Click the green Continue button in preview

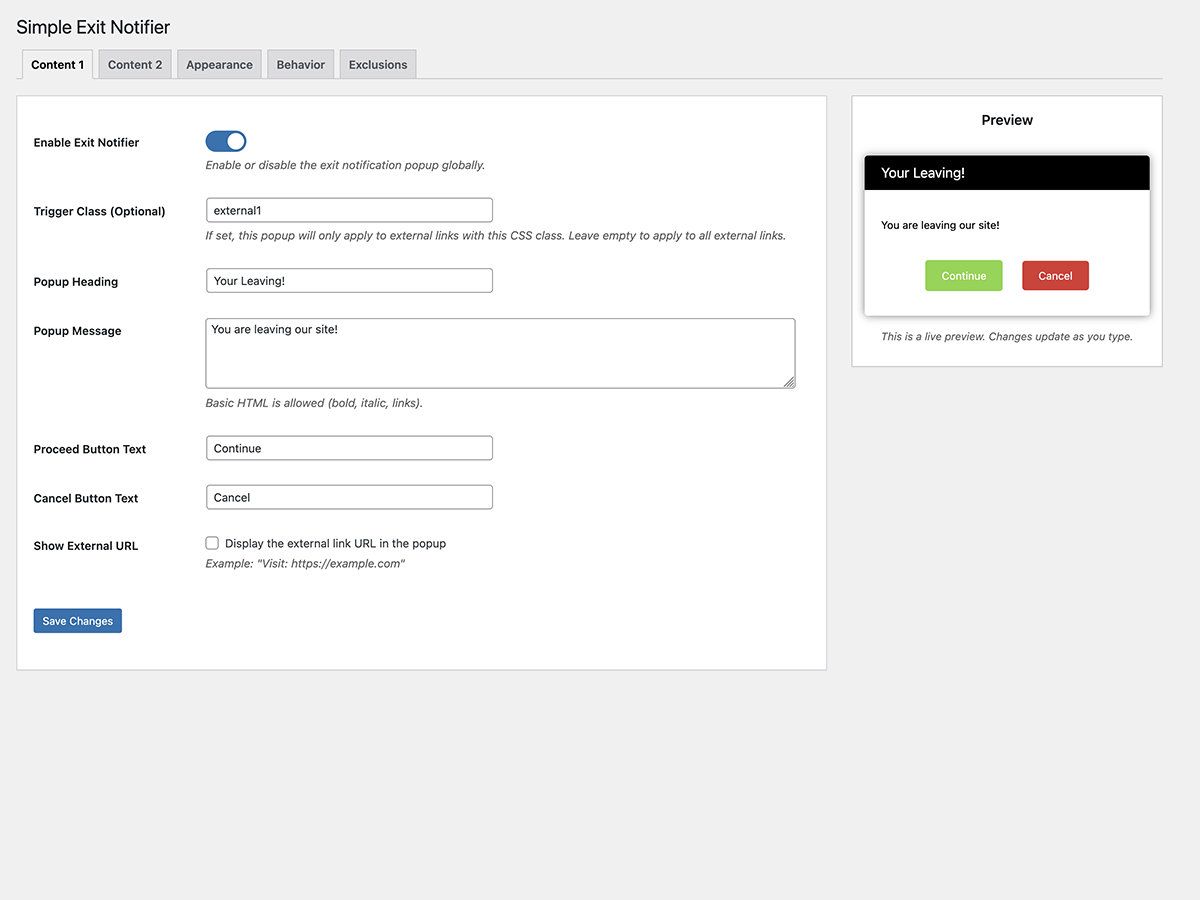click(x=963, y=276)
